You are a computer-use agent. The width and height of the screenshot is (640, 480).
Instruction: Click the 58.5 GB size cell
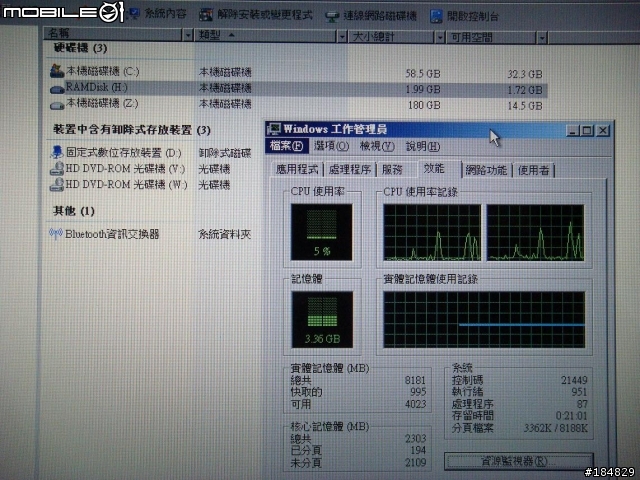pyautogui.click(x=423, y=74)
